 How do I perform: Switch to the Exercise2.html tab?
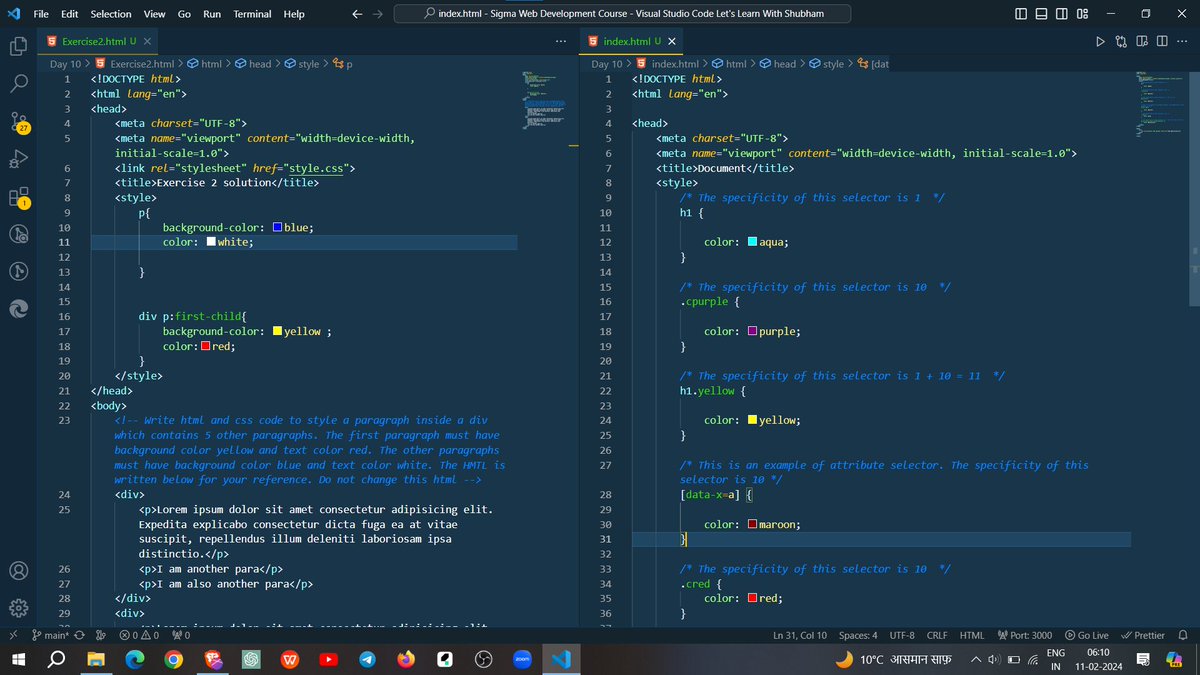(x=94, y=41)
